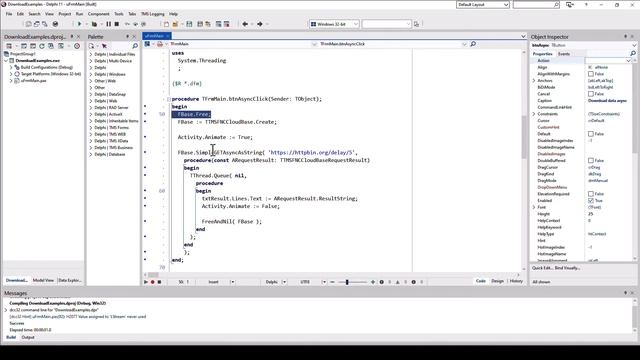This screenshot has height=360, width=640.
Task: Toggle the ElevationRequired checkbox
Action: 591,194
